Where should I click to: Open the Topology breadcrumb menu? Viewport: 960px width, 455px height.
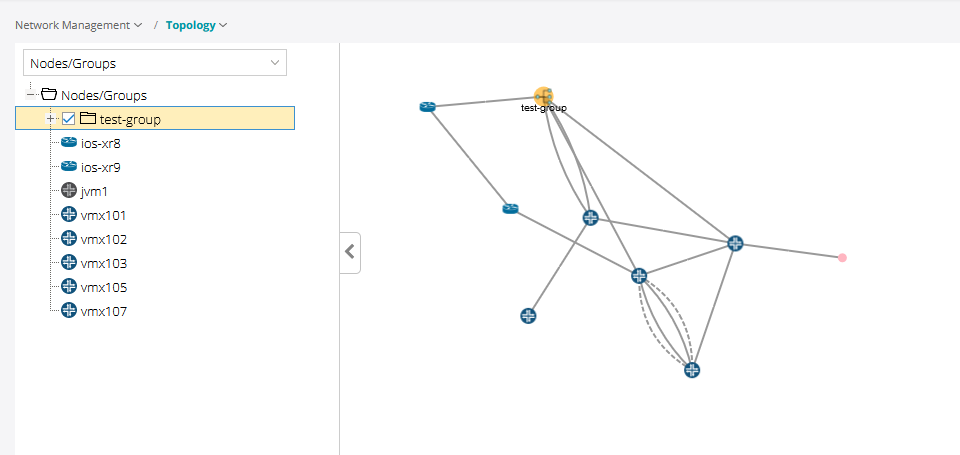click(196, 25)
